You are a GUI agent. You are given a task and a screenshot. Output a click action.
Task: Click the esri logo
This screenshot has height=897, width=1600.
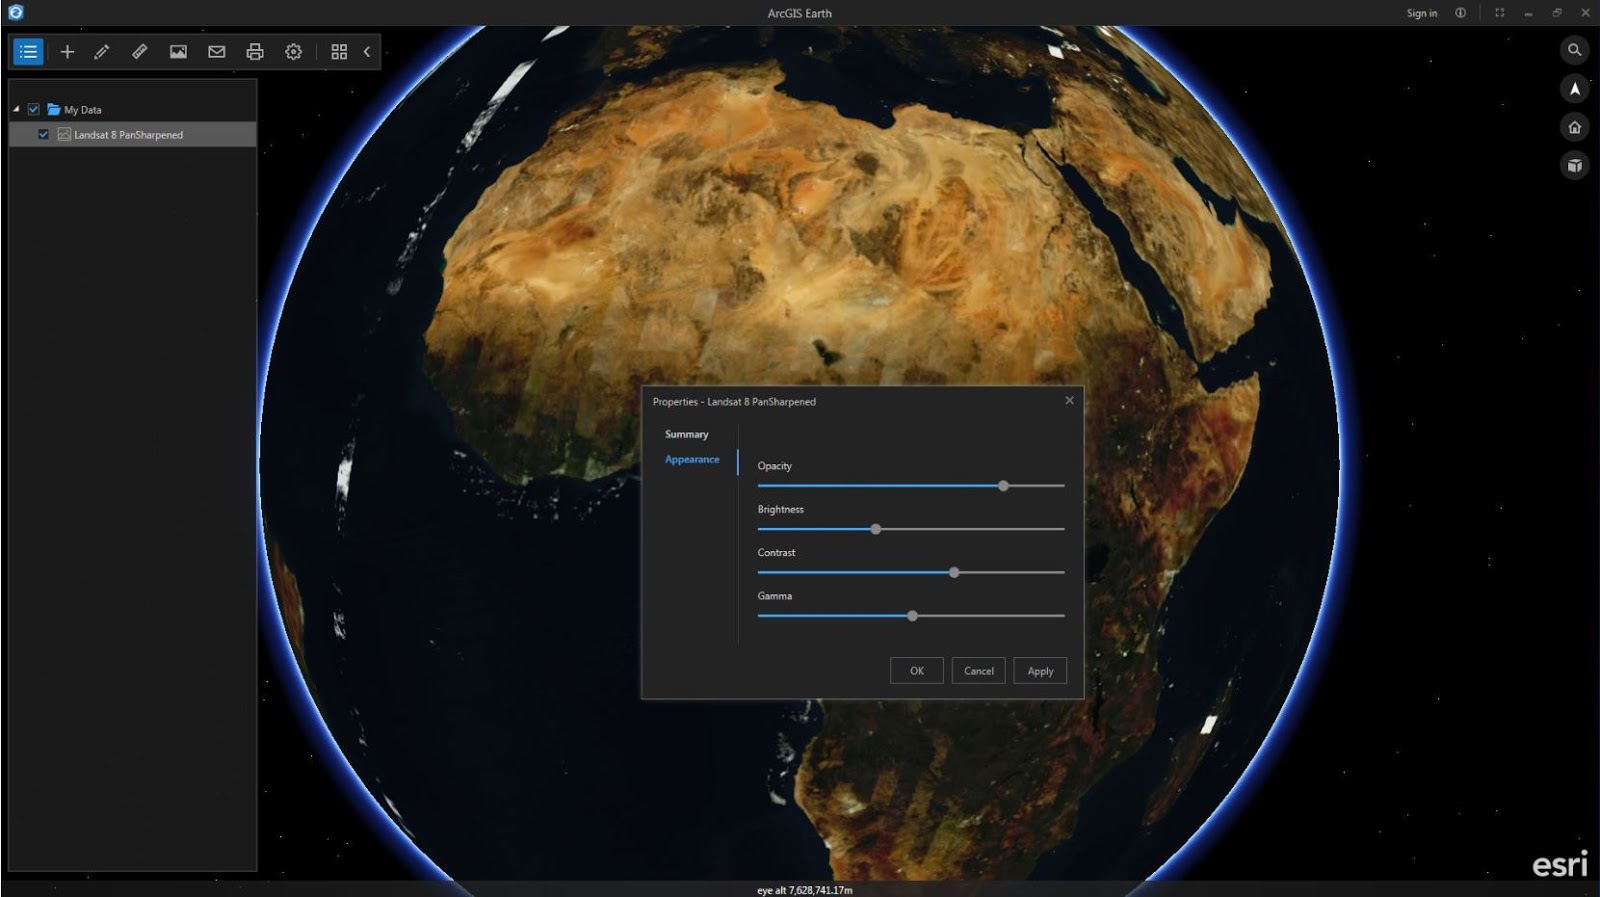pos(1560,864)
